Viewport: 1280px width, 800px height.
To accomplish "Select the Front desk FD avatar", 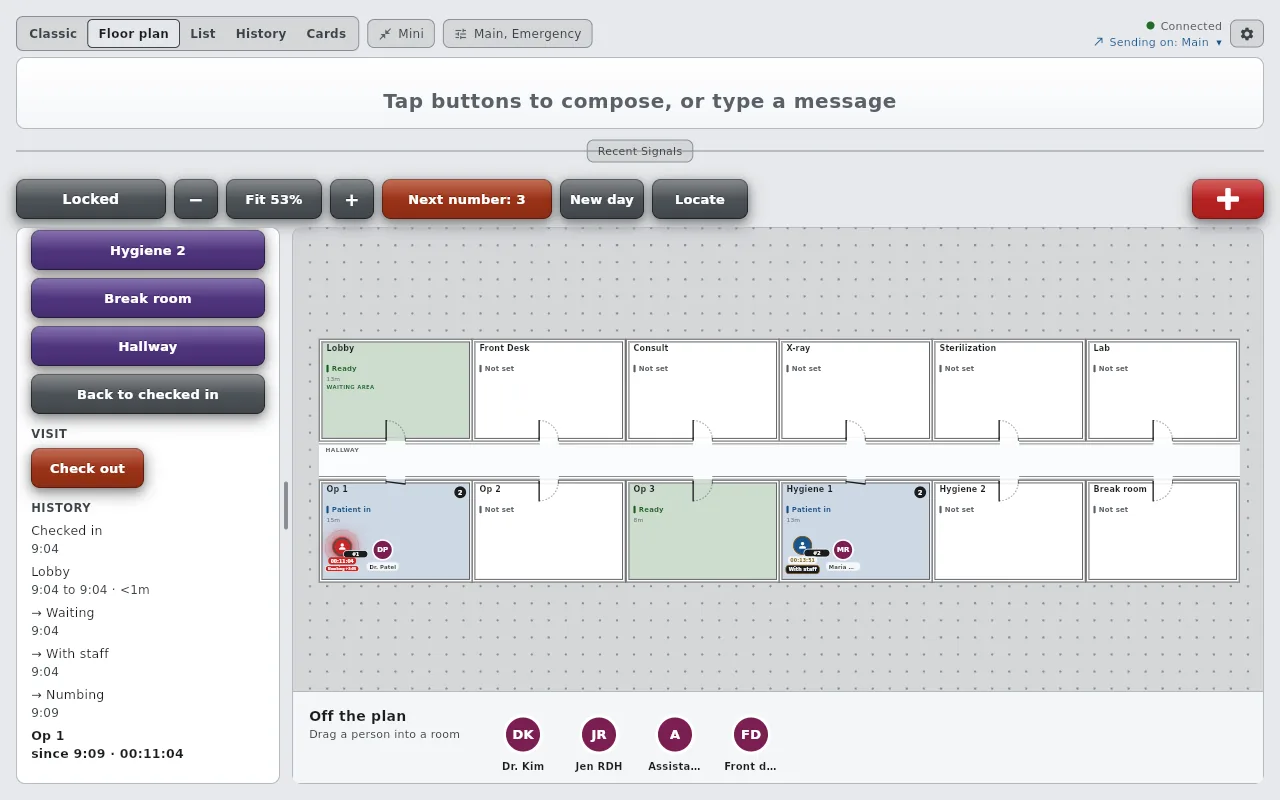I will pos(751,734).
